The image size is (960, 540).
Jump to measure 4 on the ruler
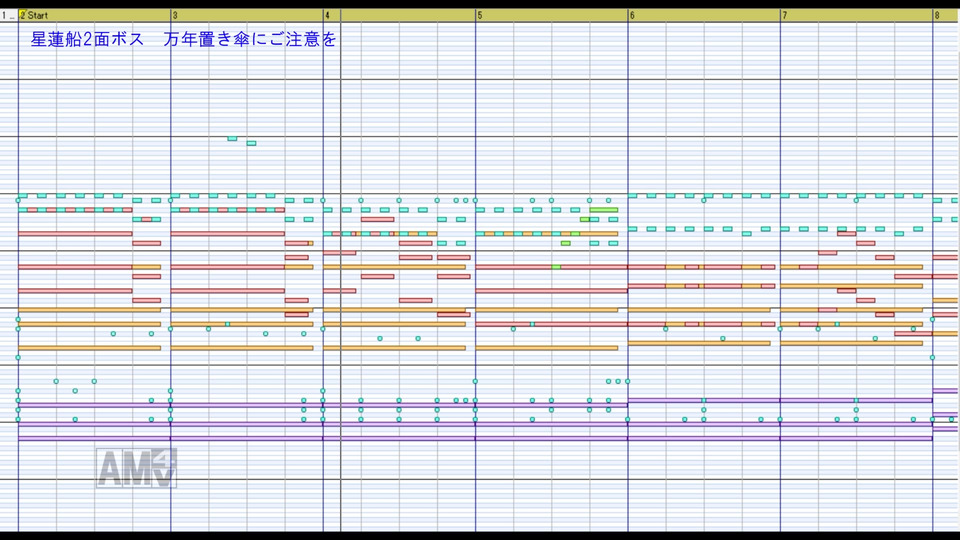328,15
